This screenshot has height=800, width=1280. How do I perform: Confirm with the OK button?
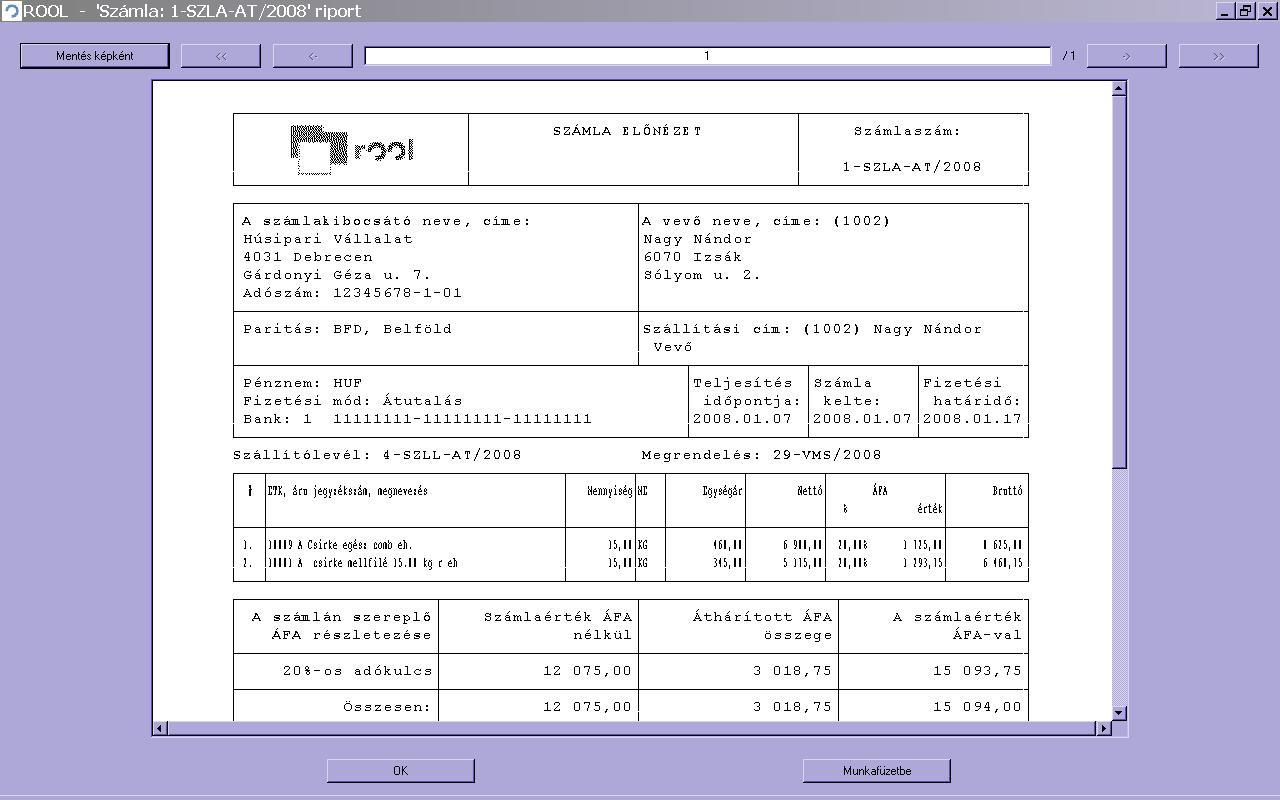[x=400, y=770]
